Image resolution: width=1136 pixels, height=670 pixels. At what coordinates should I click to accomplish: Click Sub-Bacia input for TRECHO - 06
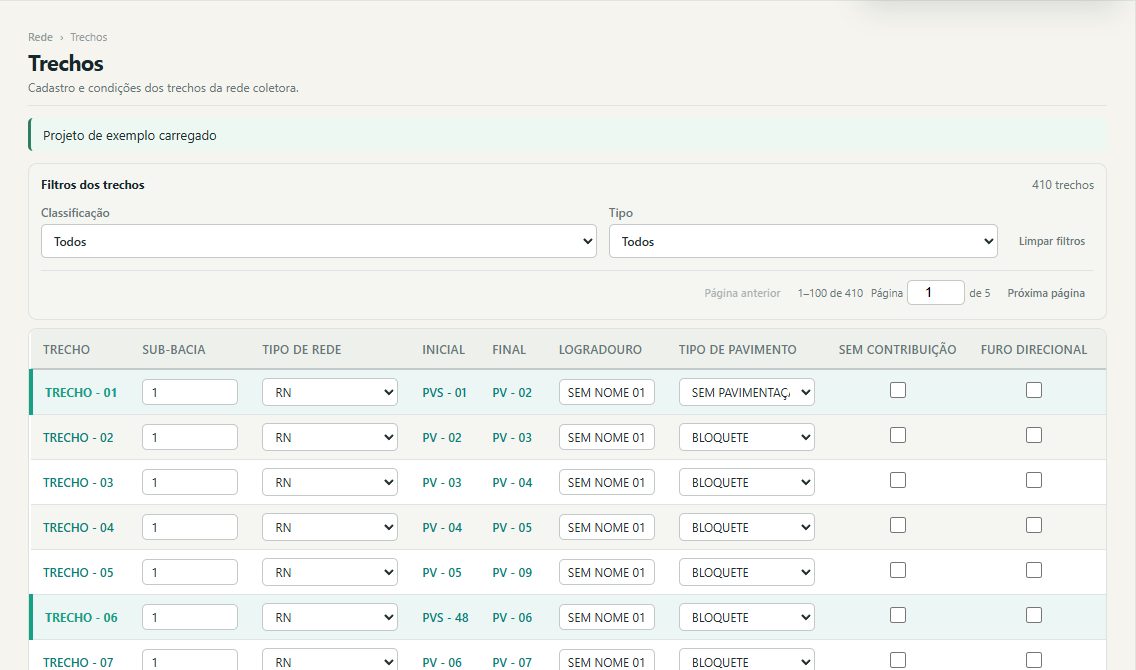point(190,617)
